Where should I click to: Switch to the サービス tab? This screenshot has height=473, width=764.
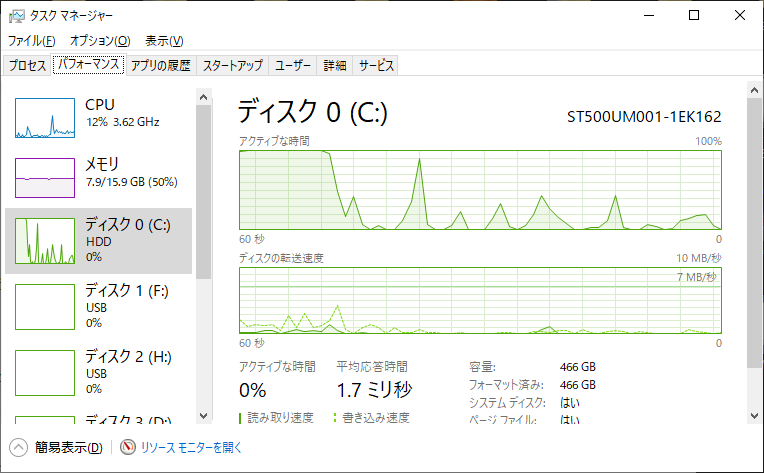point(376,66)
